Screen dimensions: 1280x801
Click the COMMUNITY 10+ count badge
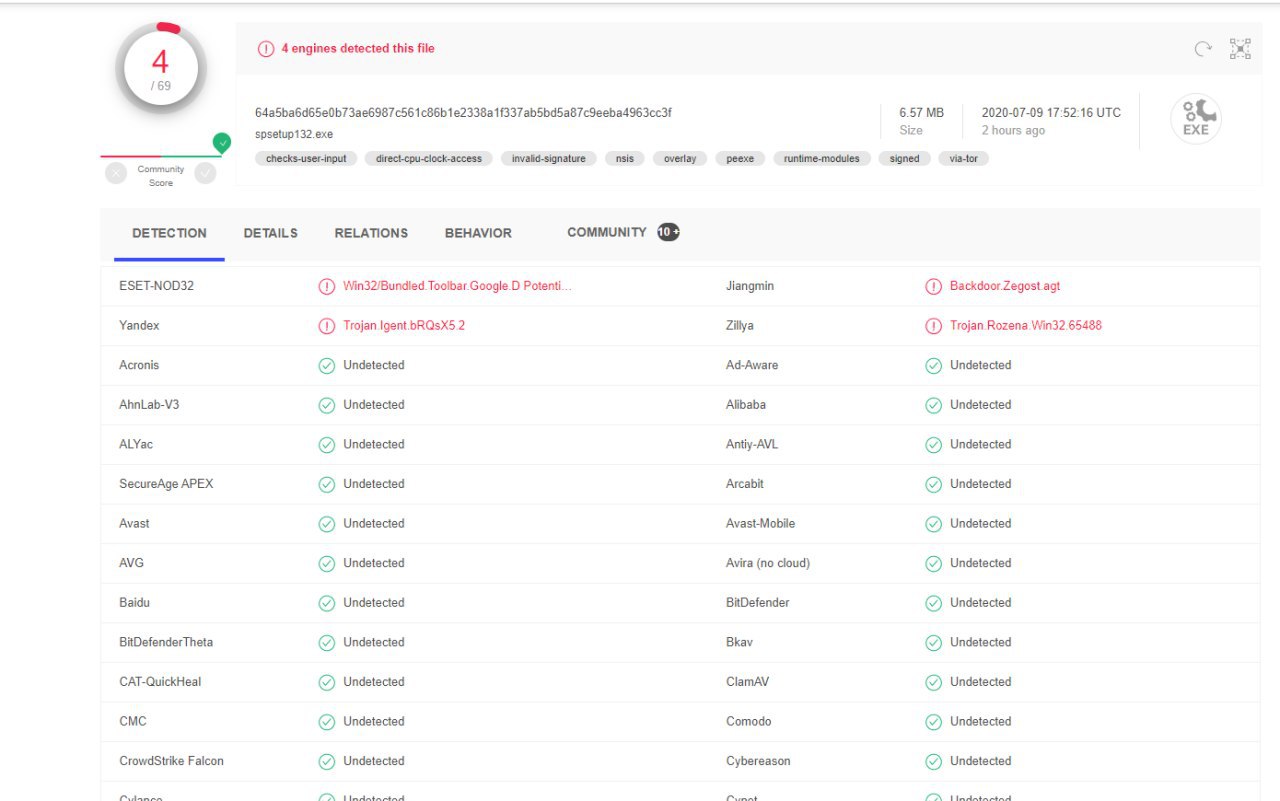(x=668, y=232)
